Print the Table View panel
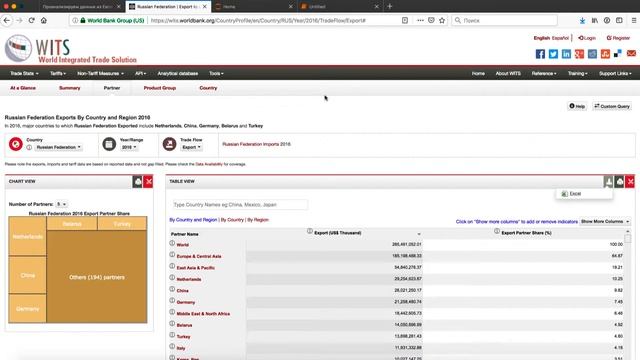640x360 pixels. tap(620, 182)
